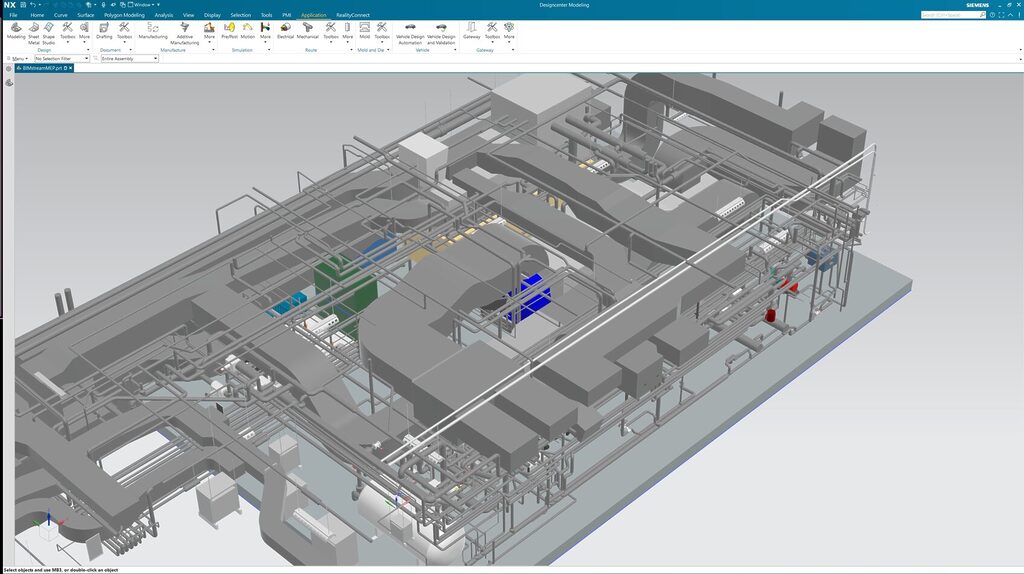The image size is (1024, 574).
Task: Click the File menu
Action: [13, 15]
